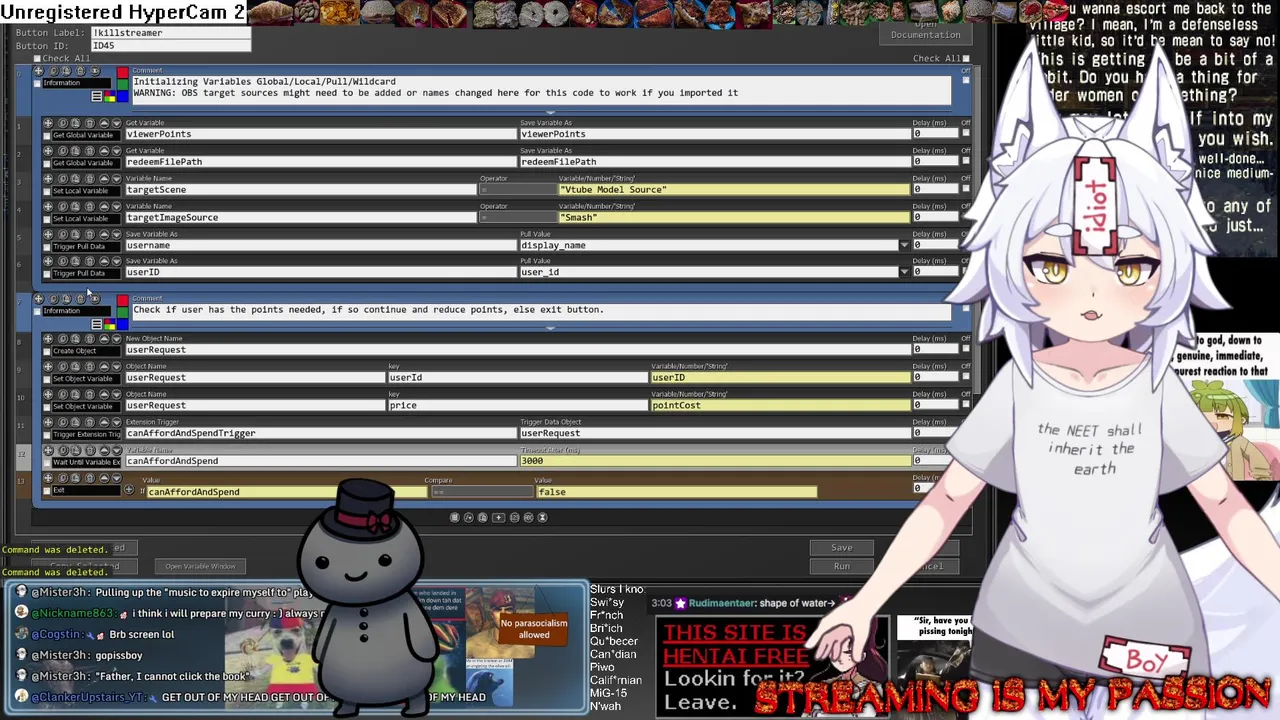Collapse the Check if user comment with arrow below it
1280x720 pixels.
(x=551, y=327)
